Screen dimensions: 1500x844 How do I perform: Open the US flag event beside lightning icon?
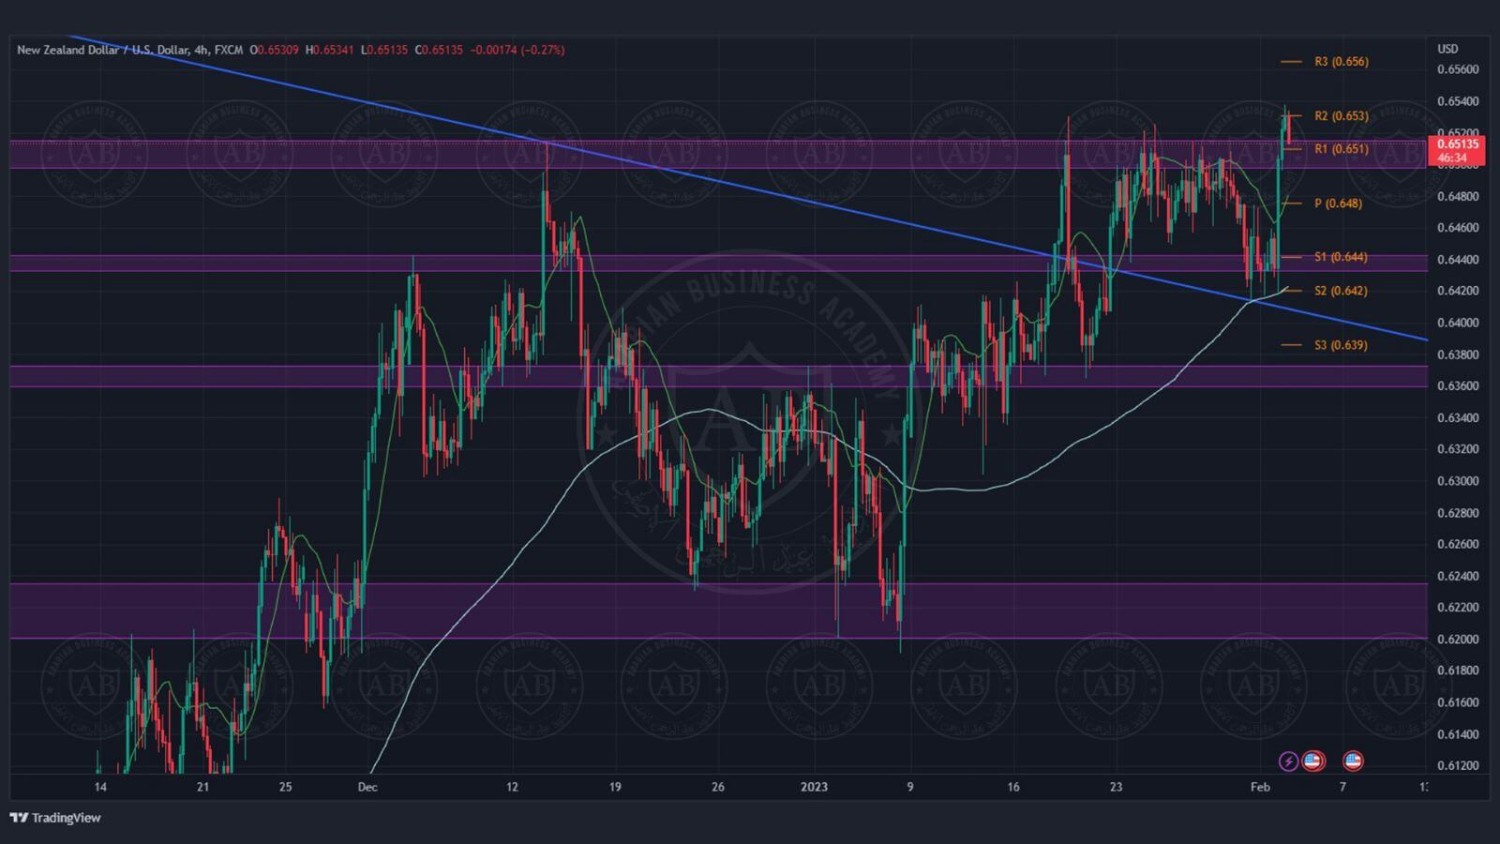[1313, 762]
